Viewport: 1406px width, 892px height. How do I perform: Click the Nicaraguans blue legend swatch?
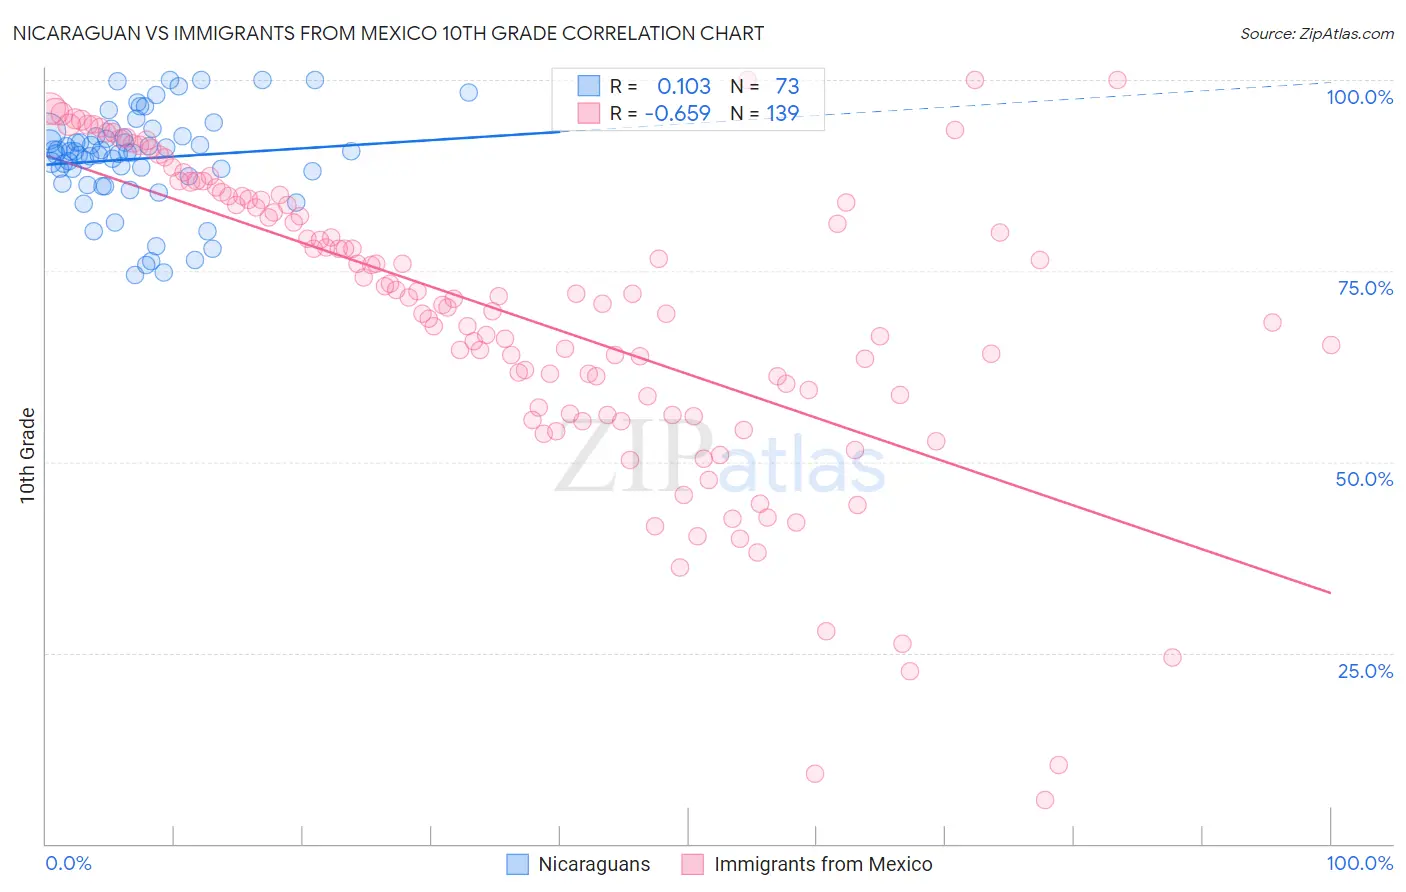(517, 864)
